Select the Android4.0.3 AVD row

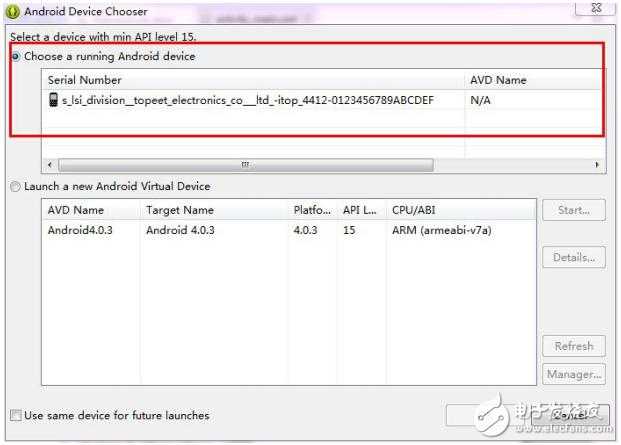pyautogui.click(x=289, y=230)
